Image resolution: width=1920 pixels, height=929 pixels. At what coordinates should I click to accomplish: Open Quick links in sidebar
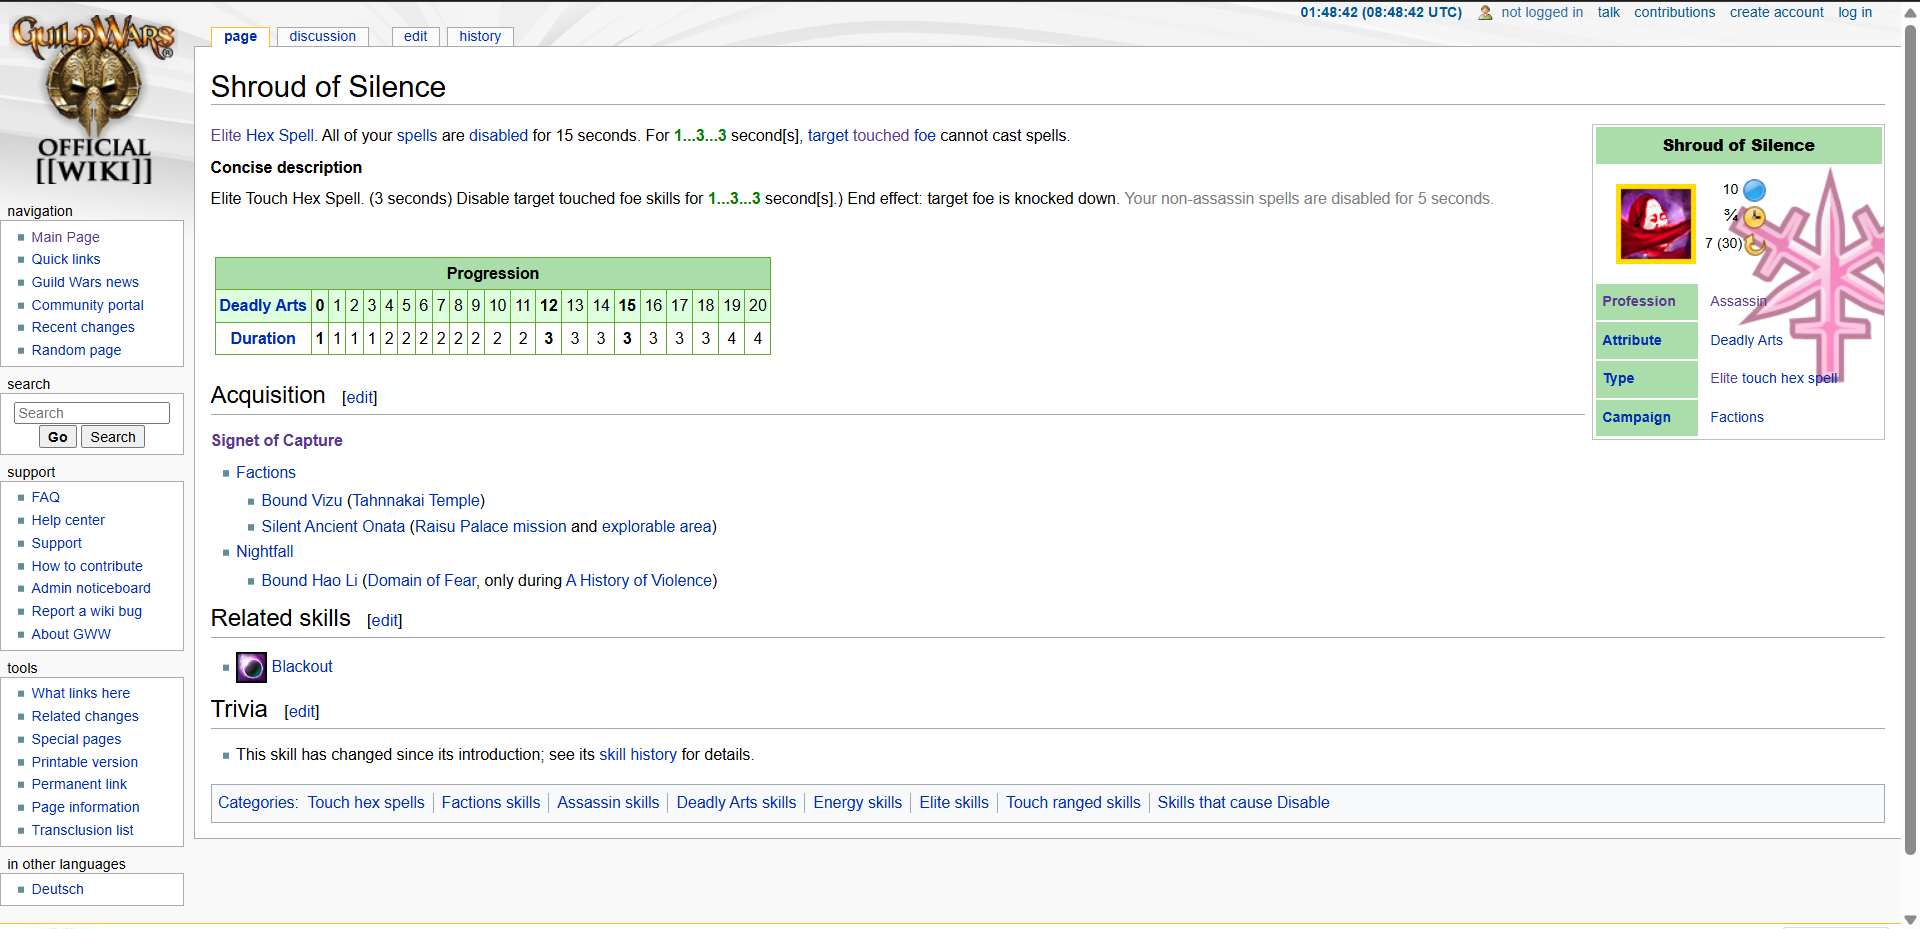(65, 259)
